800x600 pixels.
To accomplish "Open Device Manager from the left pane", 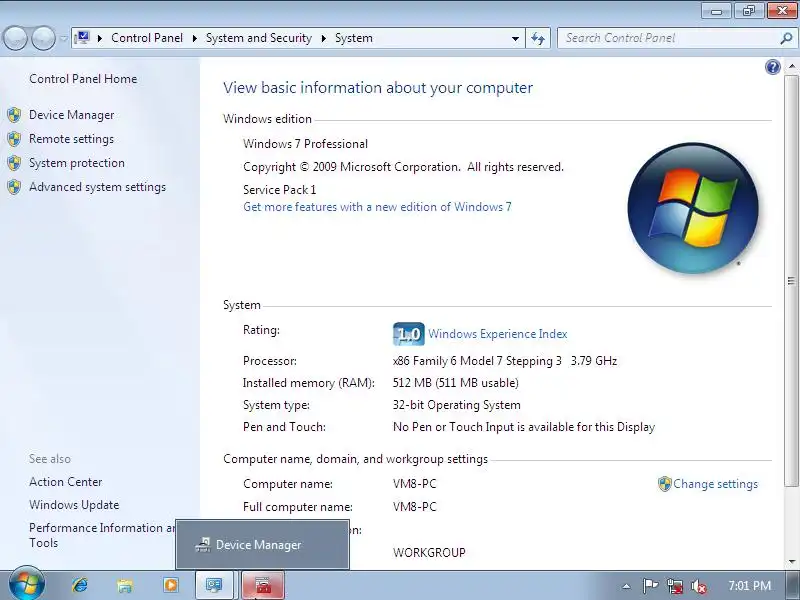I will [x=71, y=115].
